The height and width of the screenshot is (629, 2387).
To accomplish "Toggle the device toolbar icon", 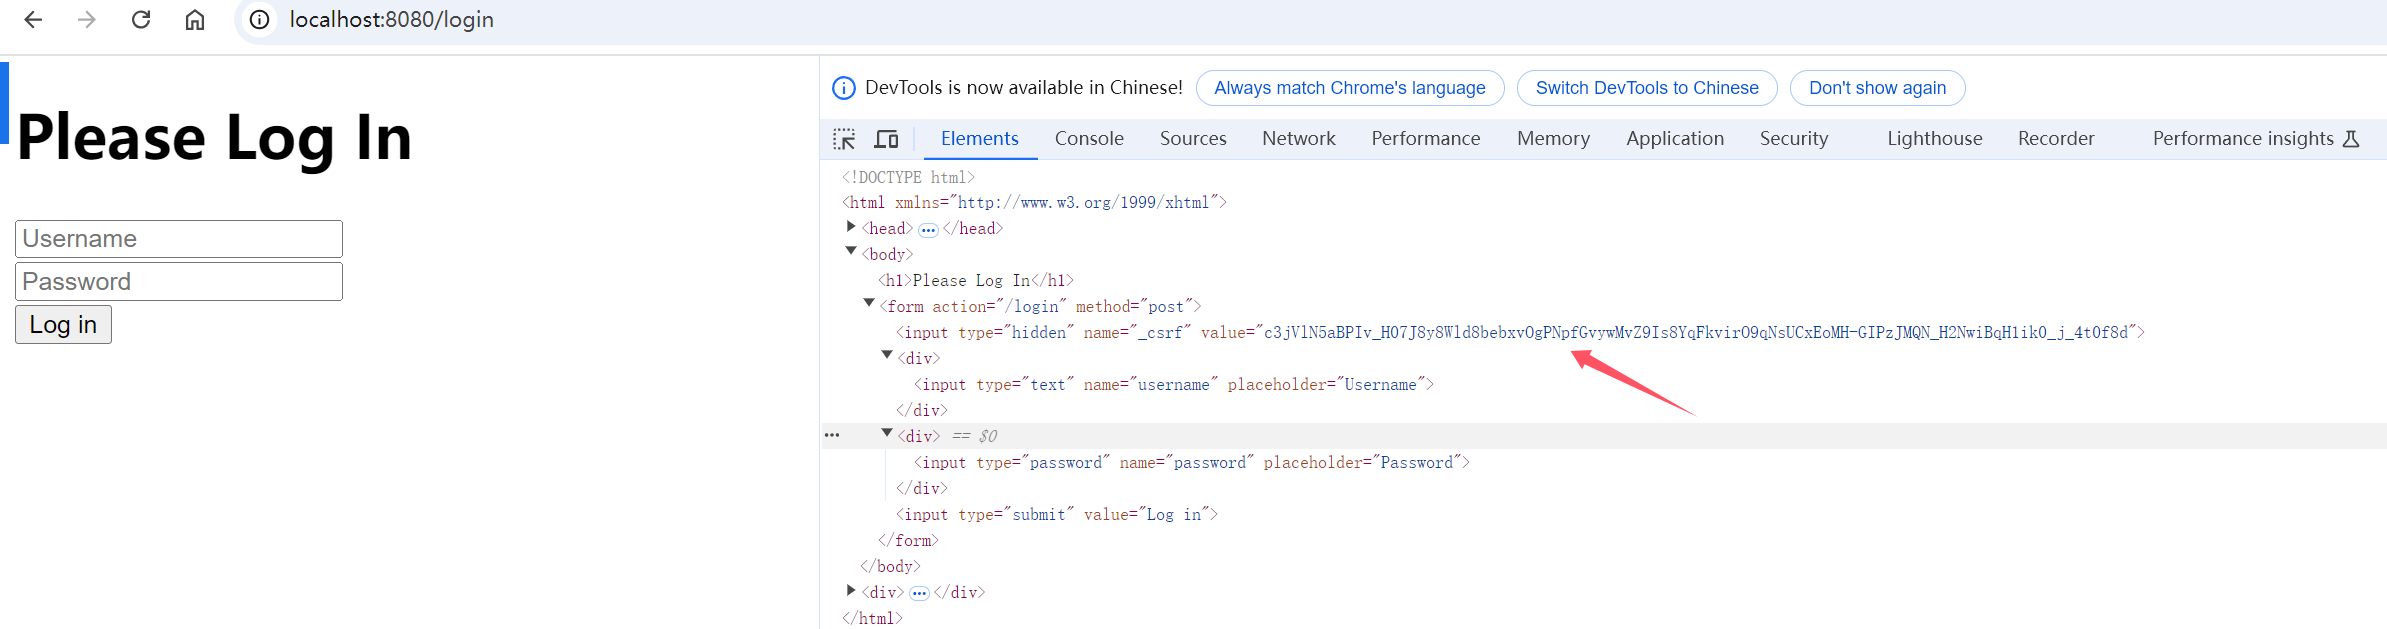I will tap(886, 139).
